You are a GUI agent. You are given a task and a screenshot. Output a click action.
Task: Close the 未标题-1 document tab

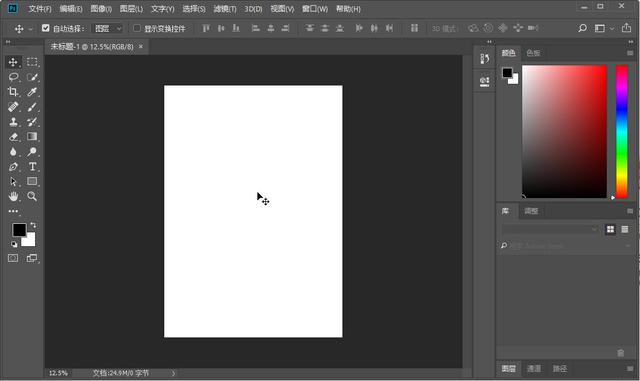coord(141,47)
